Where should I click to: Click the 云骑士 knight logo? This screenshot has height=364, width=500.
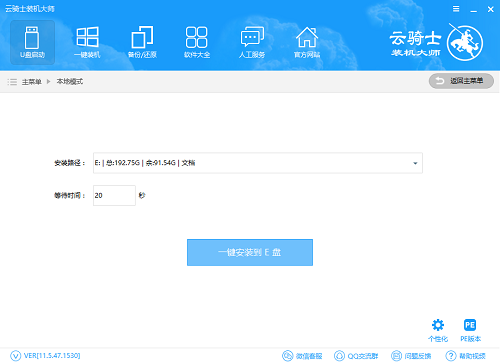[x=465, y=43]
